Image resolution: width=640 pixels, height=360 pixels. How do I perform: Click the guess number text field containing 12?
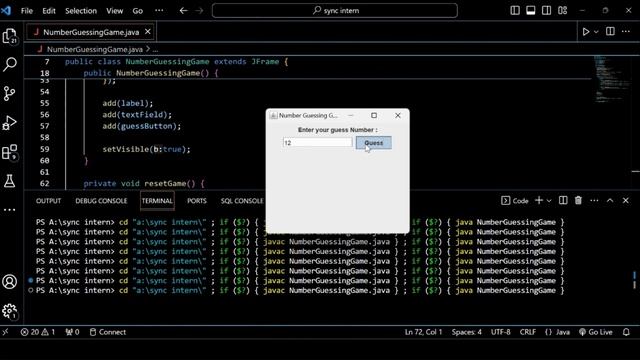click(x=318, y=142)
